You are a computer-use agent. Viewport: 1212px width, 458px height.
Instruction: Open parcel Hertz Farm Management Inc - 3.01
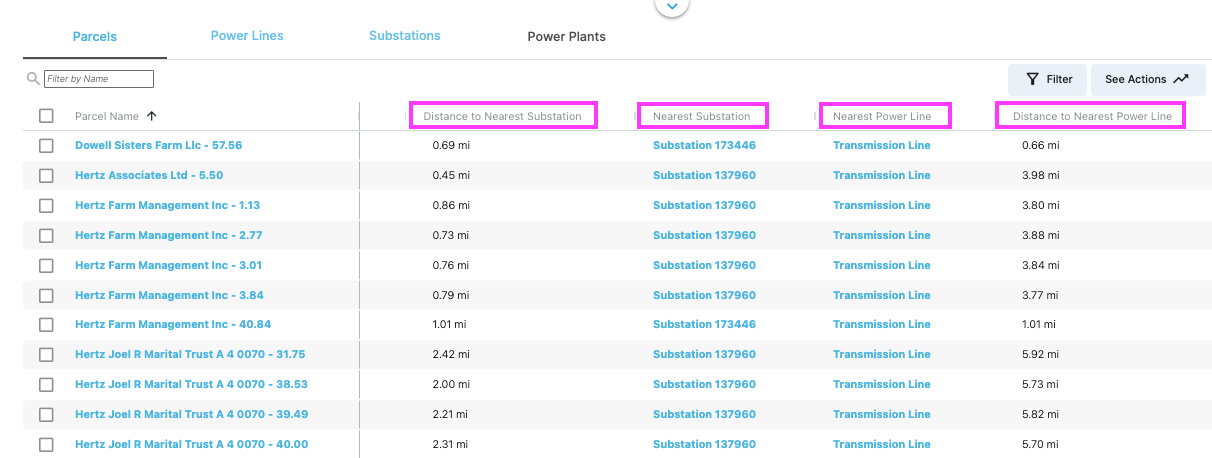coord(168,266)
